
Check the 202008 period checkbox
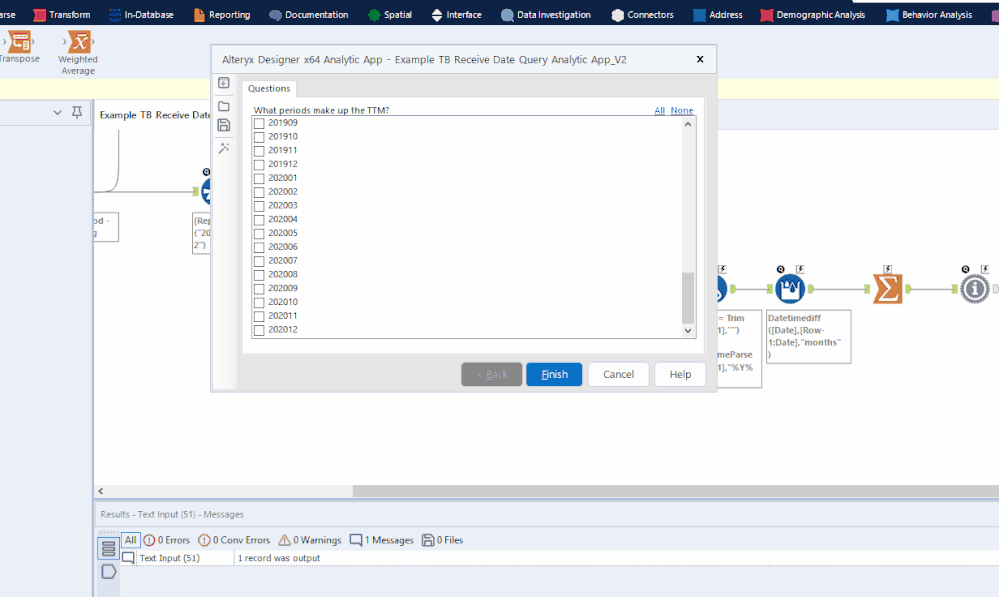[259, 275]
